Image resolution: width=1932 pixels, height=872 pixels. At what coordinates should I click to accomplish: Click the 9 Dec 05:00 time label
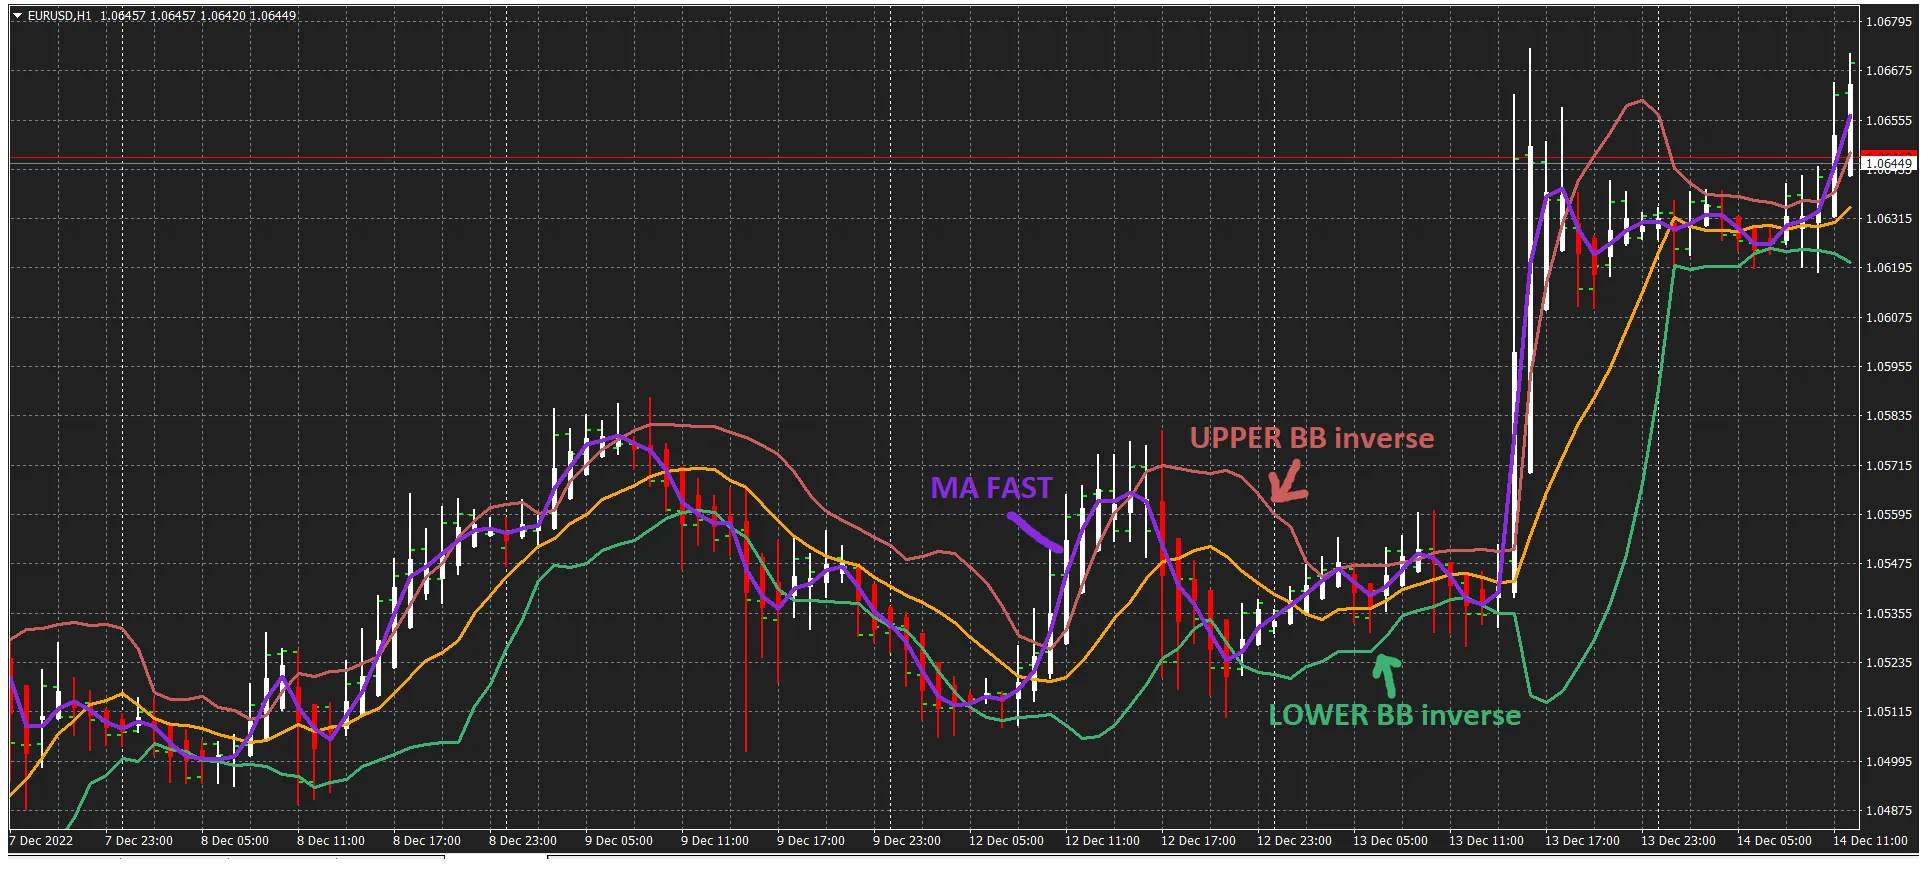coord(618,841)
